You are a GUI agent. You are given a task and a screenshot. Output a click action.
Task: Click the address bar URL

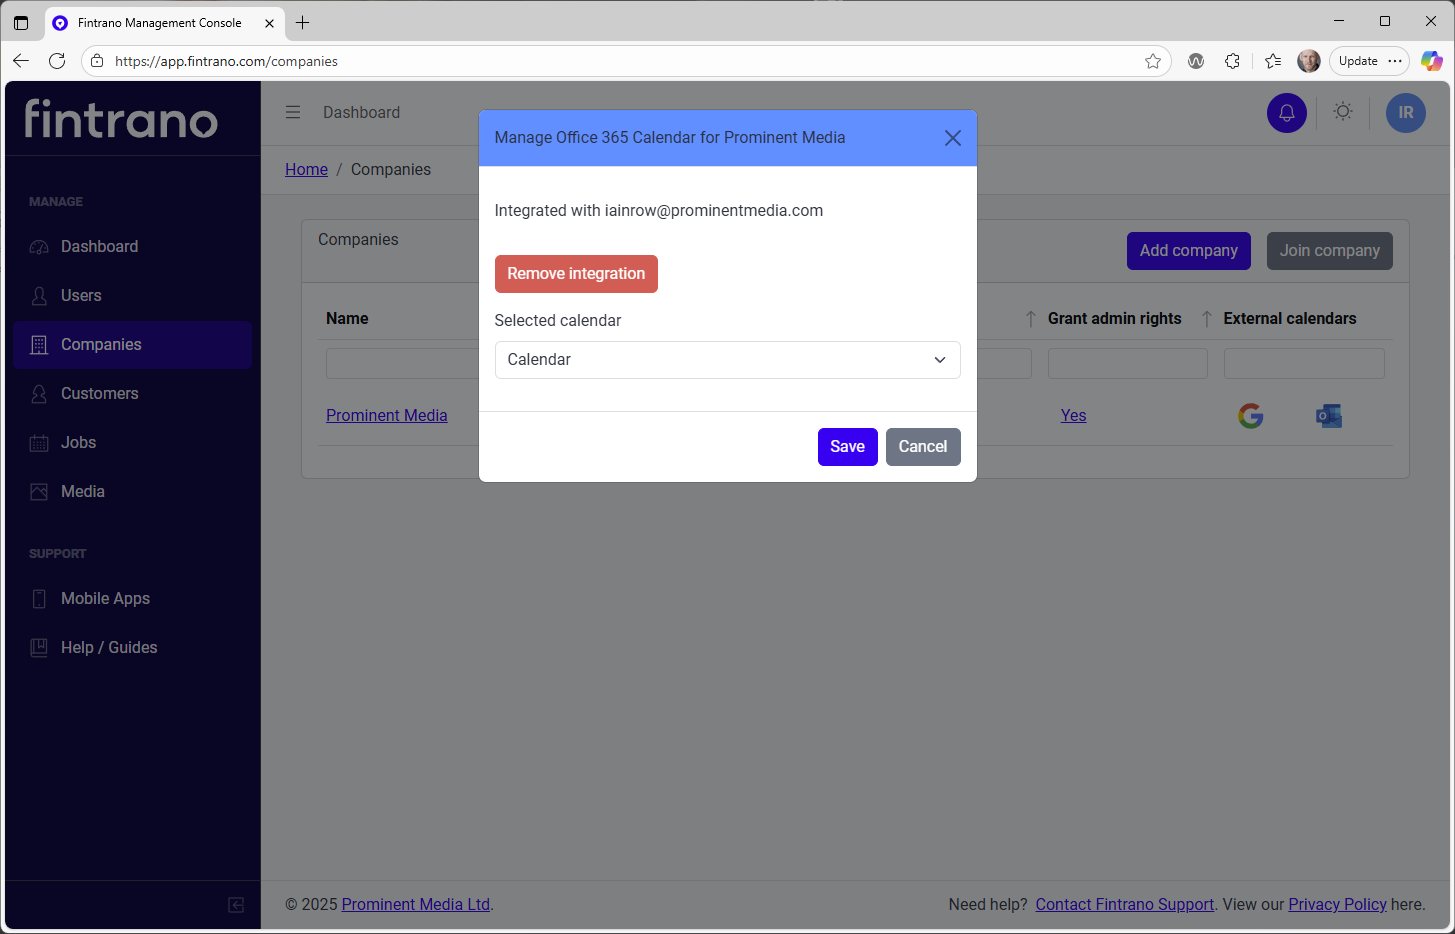point(226,62)
